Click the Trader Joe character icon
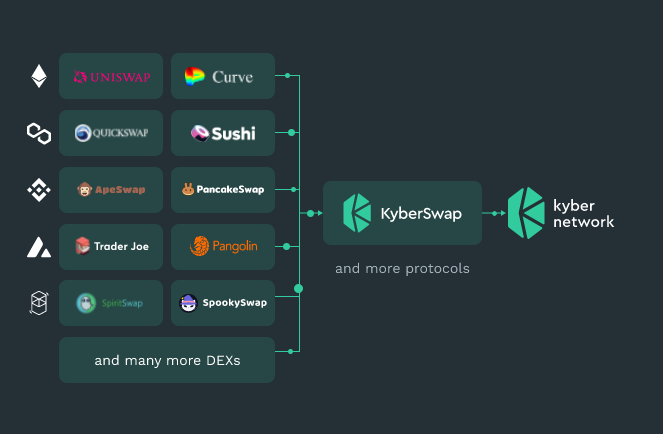663x434 pixels. [x=82, y=246]
